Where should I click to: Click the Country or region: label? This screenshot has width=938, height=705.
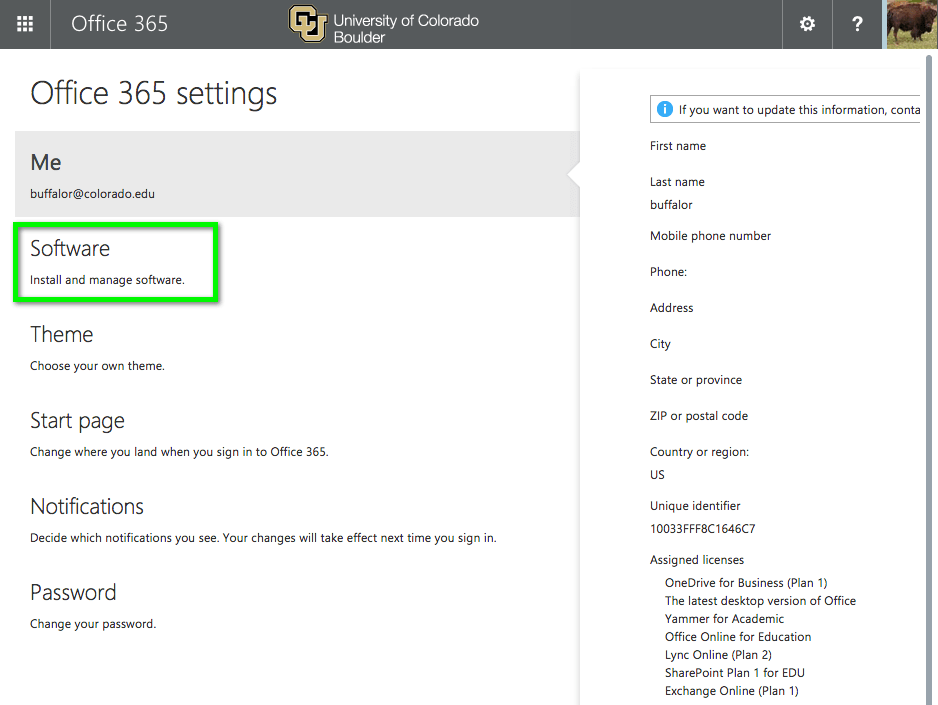(699, 452)
